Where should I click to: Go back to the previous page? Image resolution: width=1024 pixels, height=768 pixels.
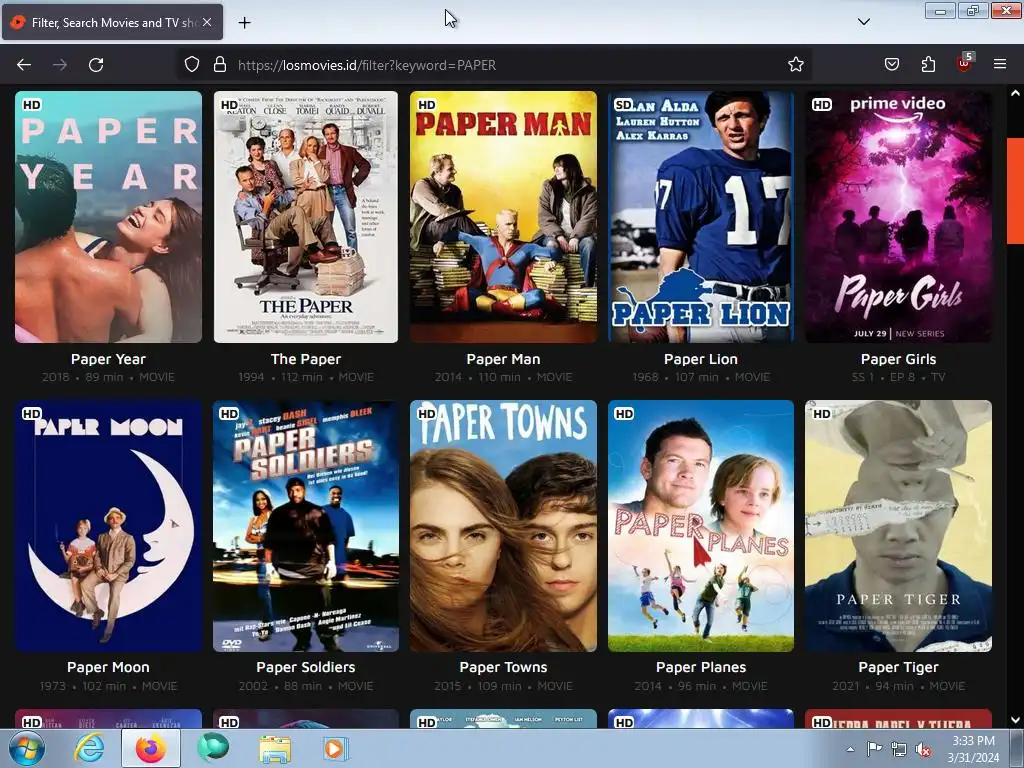tap(24, 65)
